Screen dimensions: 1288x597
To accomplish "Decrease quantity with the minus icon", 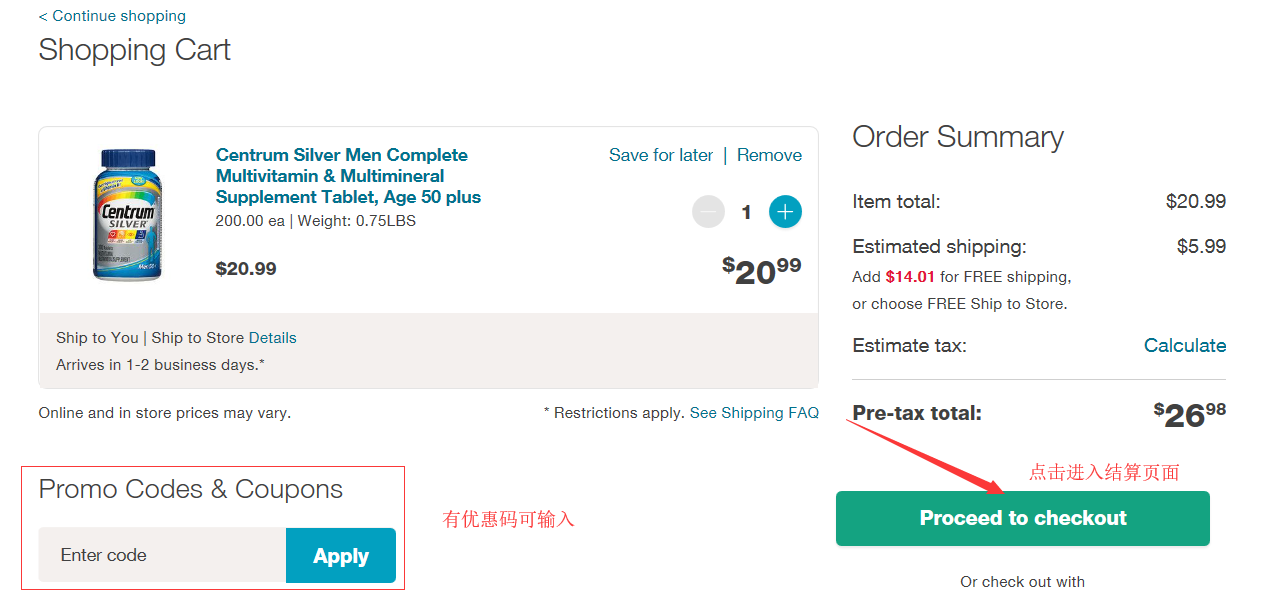I will [708, 212].
